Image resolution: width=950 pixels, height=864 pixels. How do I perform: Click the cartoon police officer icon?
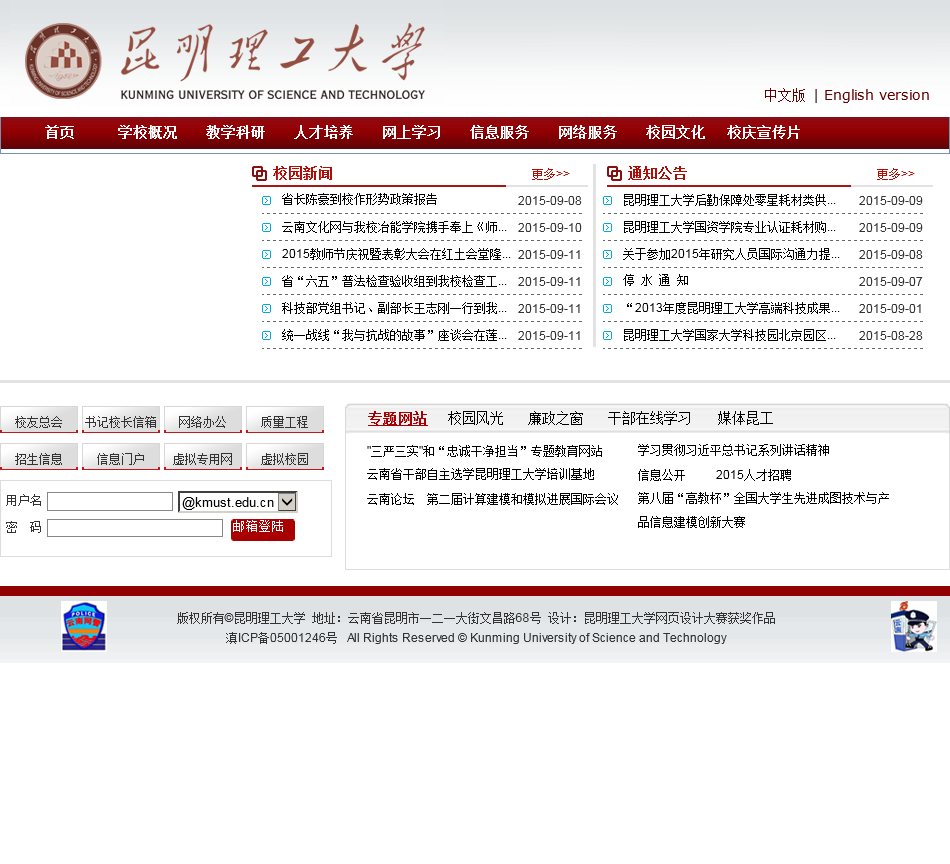coord(914,626)
